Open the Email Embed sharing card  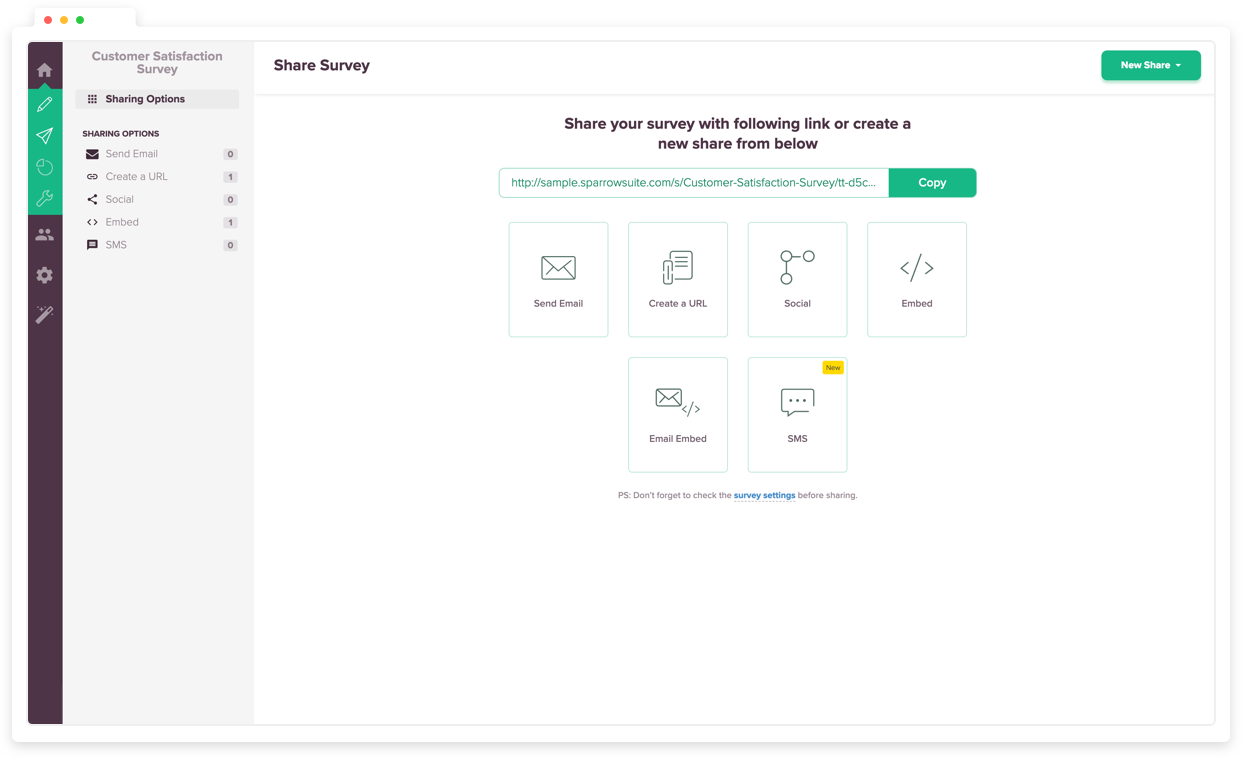click(677, 414)
